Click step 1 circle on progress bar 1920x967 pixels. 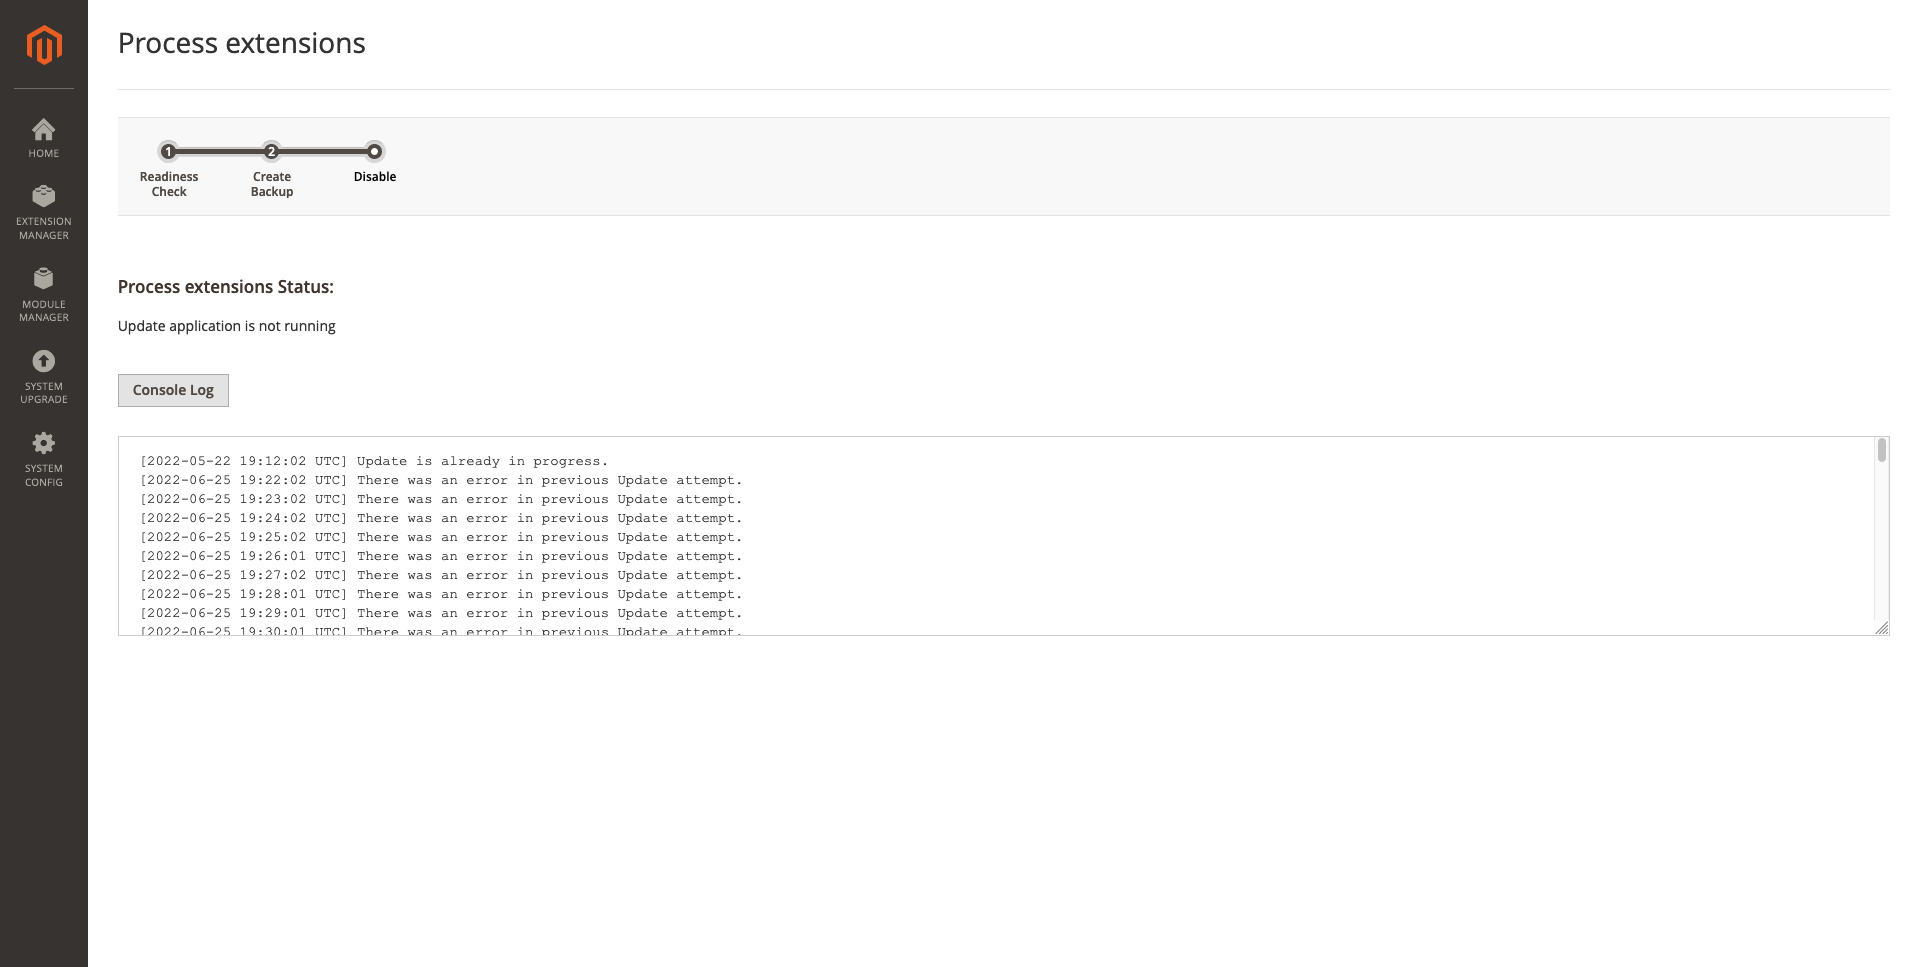(169, 152)
